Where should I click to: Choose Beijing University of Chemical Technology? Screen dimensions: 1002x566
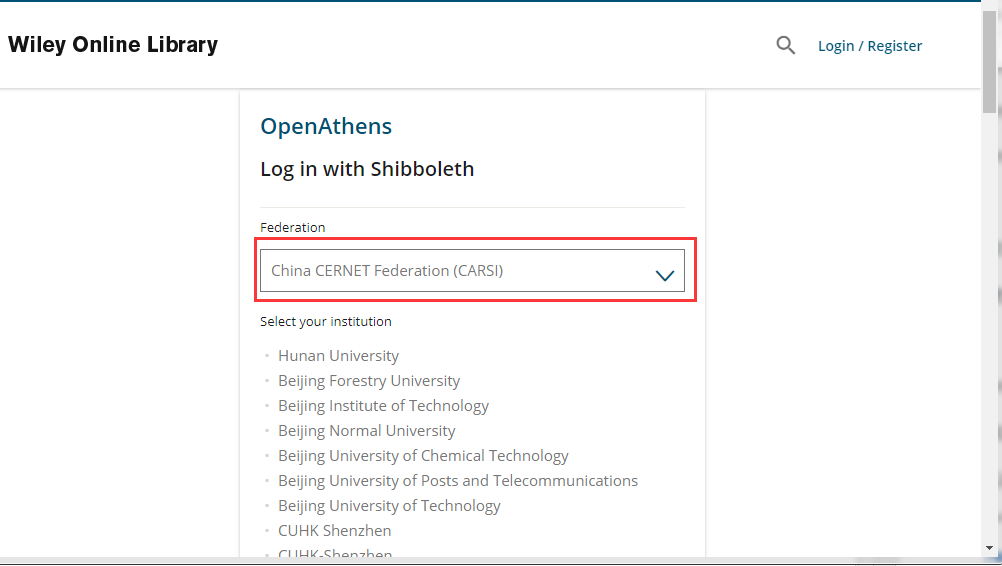click(x=423, y=456)
